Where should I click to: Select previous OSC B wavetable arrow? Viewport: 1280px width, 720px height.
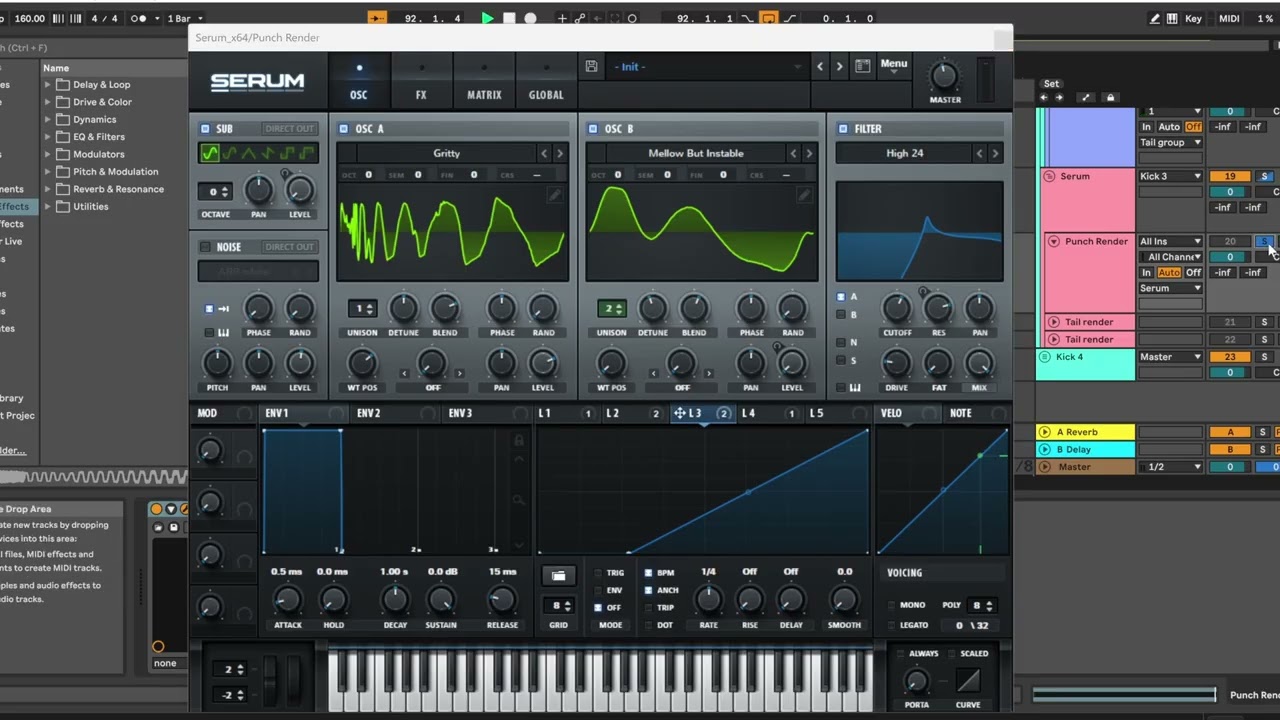pyautogui.click(x=793, y=153)
